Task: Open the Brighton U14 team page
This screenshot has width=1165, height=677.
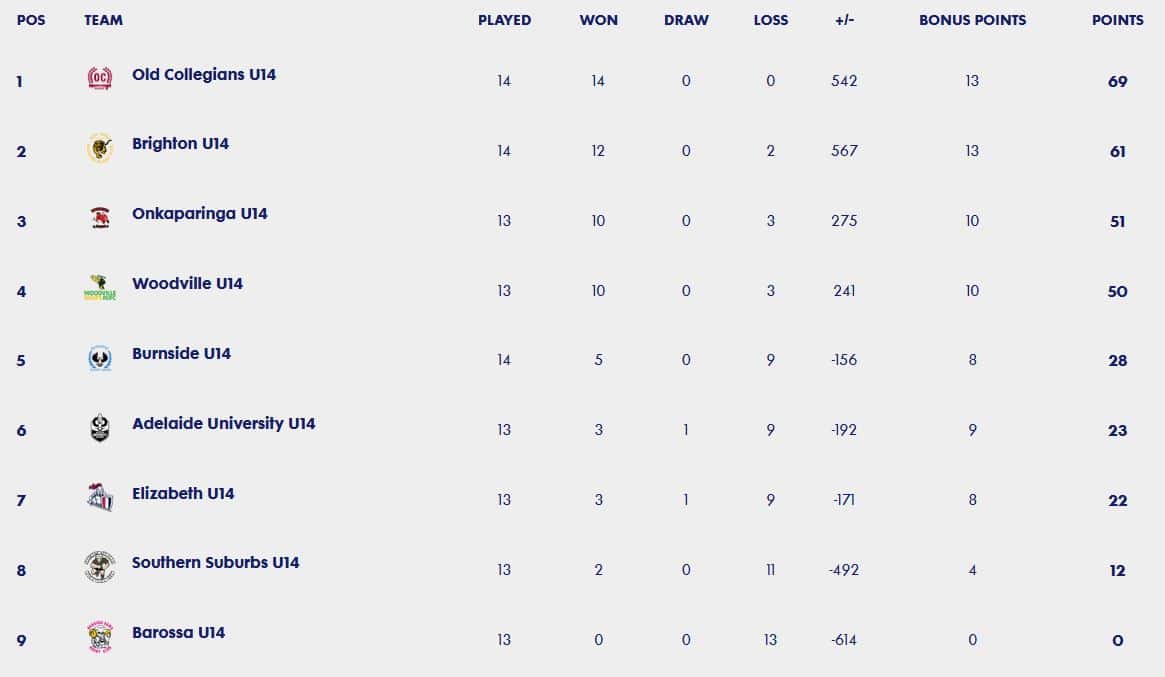Action: coord(181,143)
